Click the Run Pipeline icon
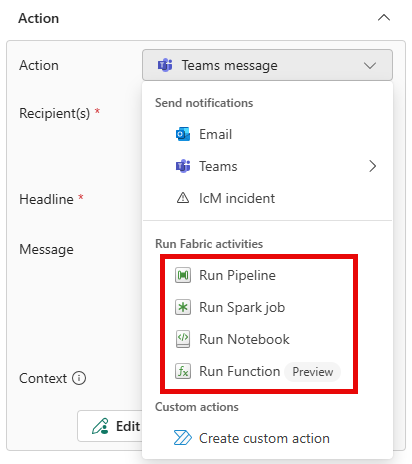 183,275
